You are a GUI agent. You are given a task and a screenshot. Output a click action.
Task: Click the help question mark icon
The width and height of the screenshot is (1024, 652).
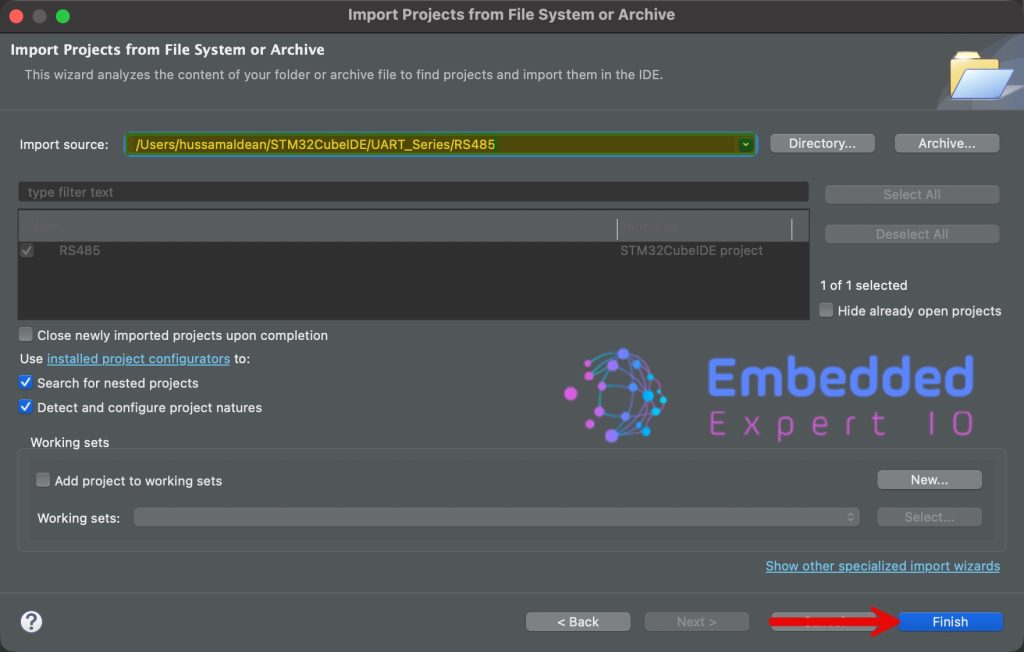pos(32,621)
